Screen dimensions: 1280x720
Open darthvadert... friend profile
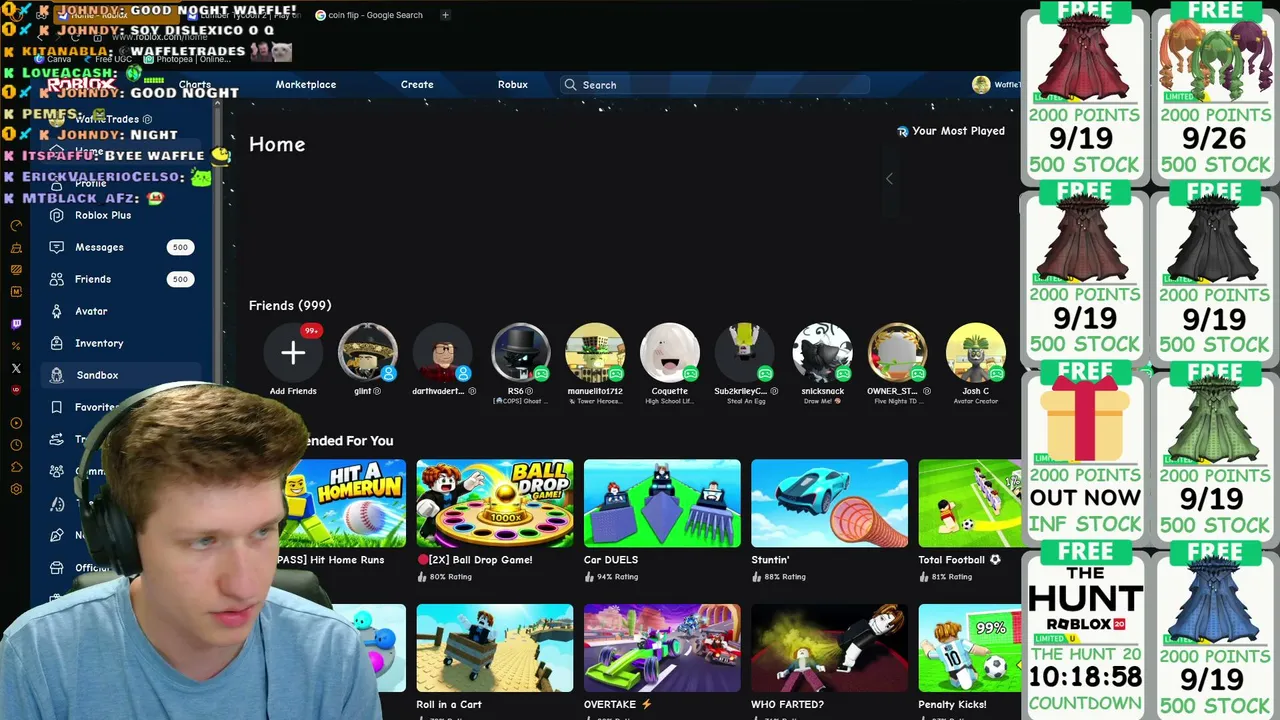tap(442, 352)
